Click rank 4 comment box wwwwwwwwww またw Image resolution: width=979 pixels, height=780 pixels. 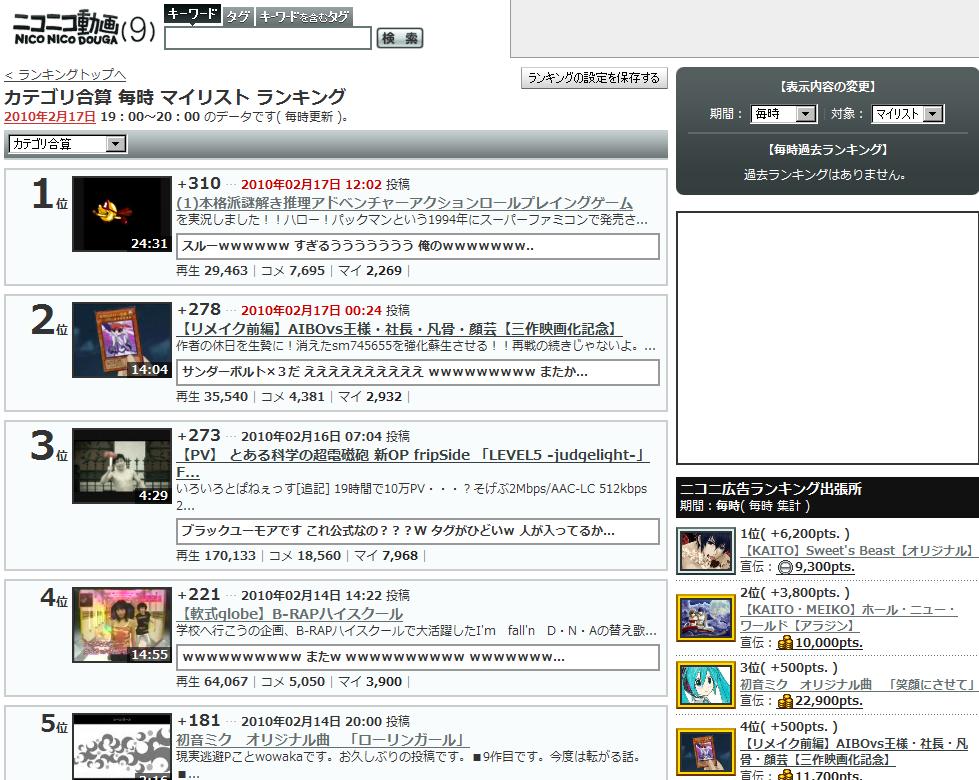(418, 658)
